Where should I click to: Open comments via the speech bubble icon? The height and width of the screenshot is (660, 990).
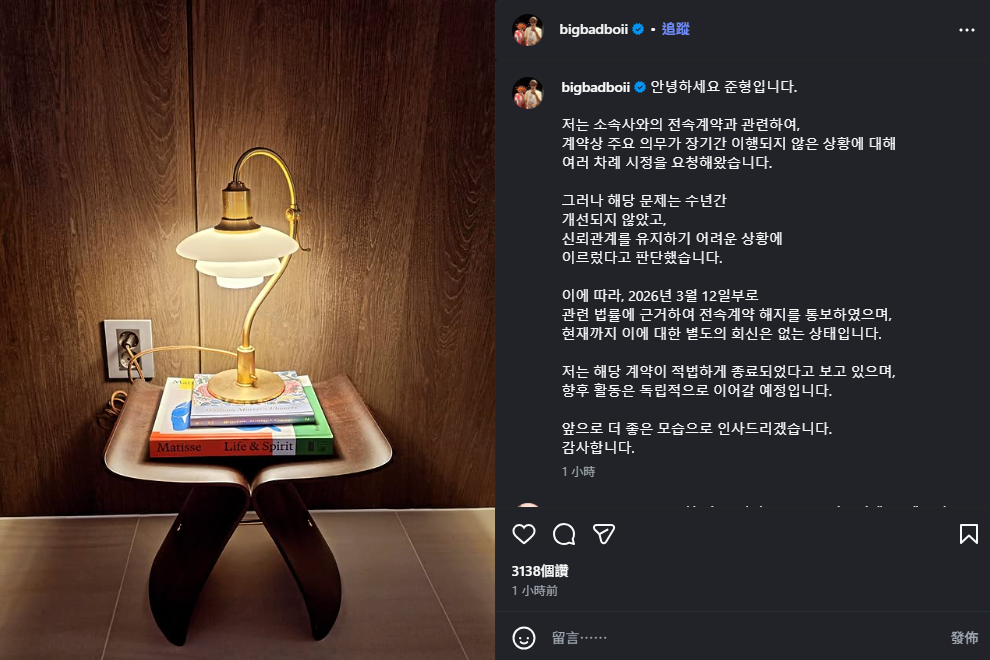coord(564,534)
